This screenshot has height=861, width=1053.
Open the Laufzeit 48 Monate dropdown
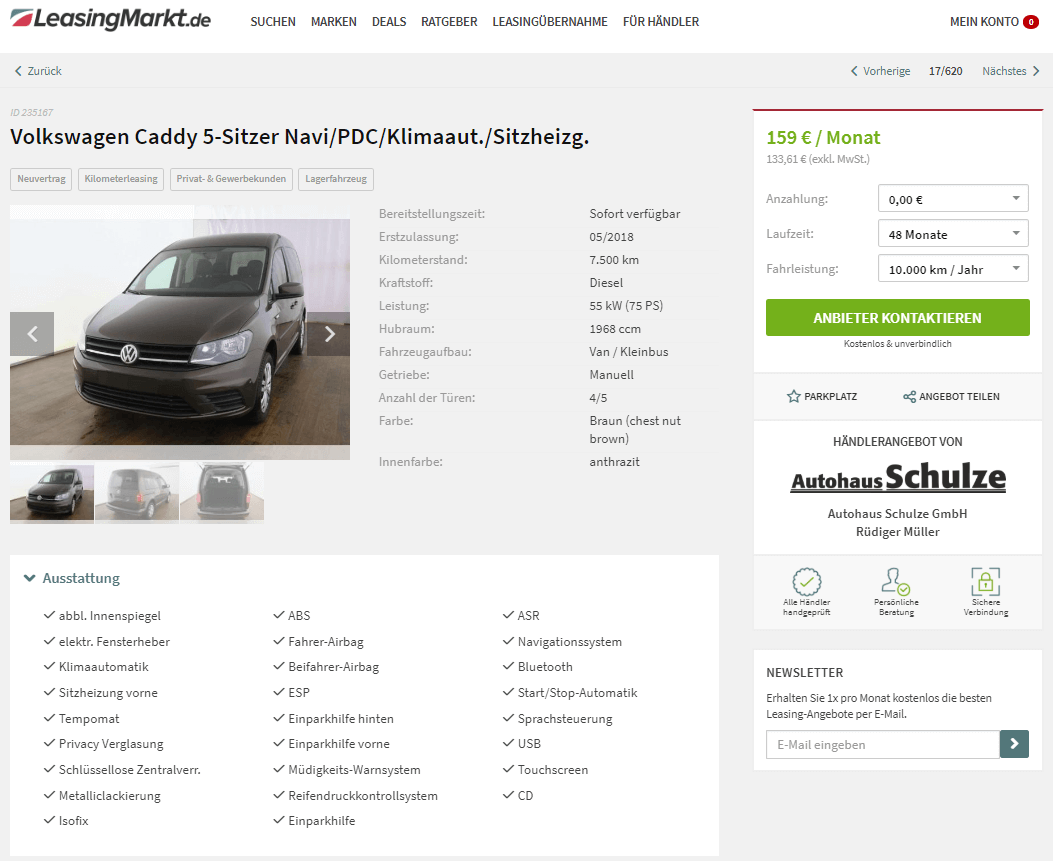(x=953, y=234)
